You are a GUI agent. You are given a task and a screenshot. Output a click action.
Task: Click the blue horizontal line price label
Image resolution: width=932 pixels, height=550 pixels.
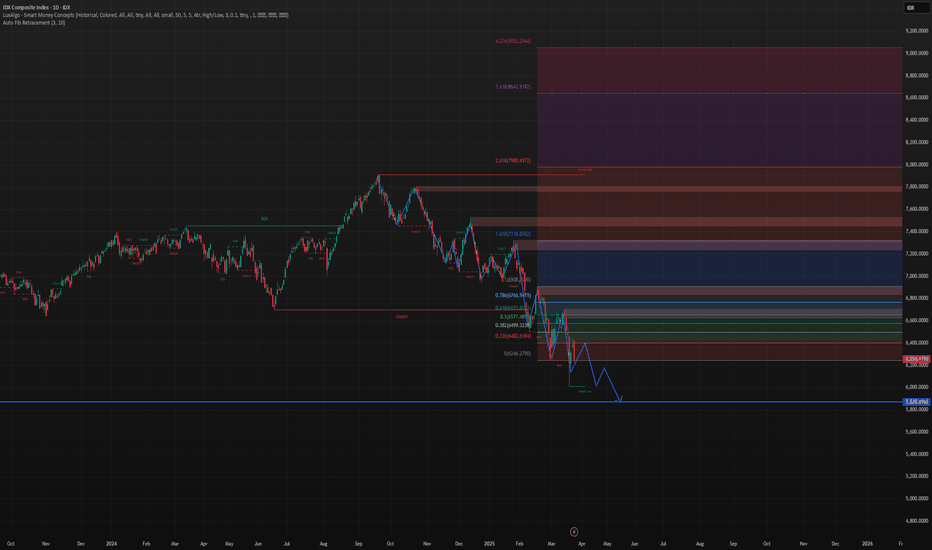click(916, 402)
